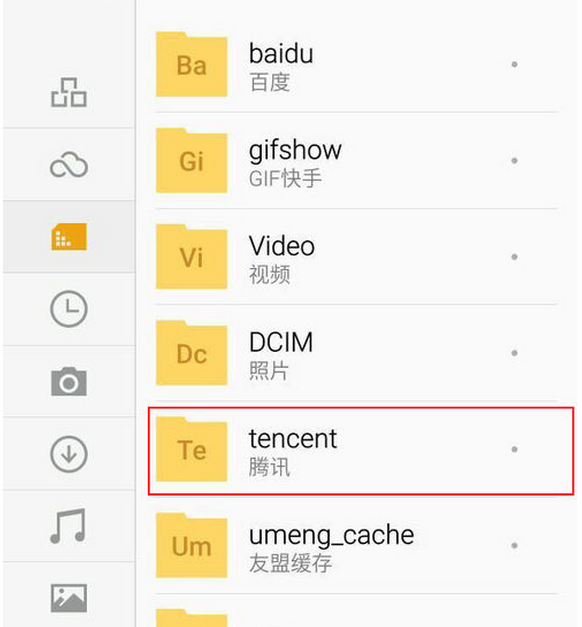Viewport: 582px width, 627px height.
Task: Open the baidu folder
Action: pos(356,65)
